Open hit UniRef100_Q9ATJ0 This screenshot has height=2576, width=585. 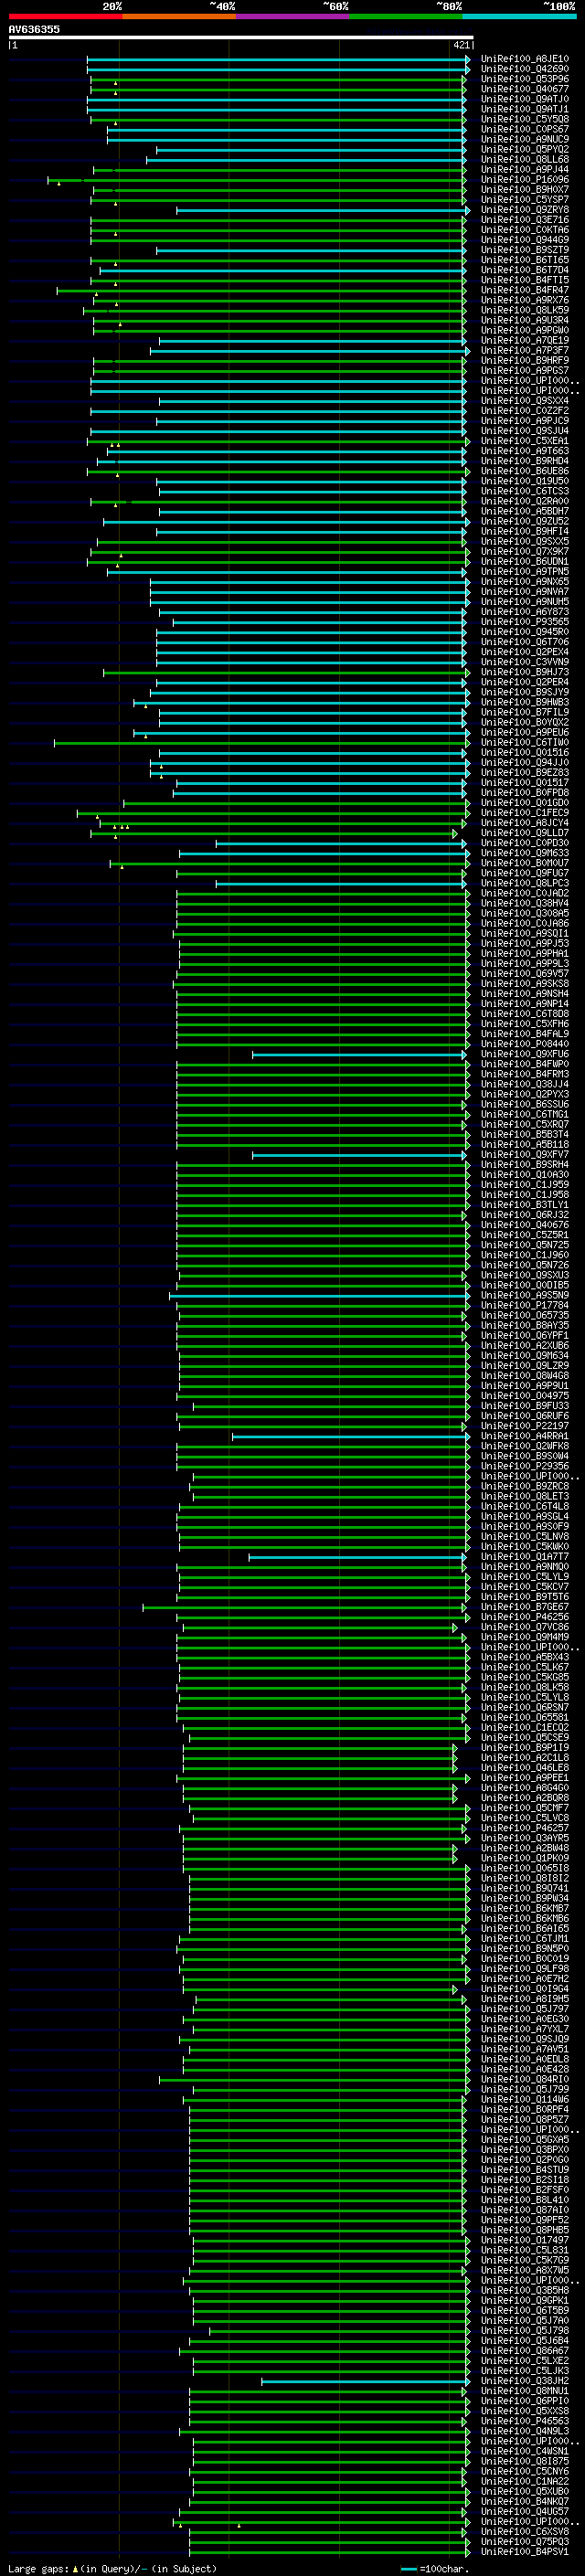pyautogui.click(x=524, y=99)
